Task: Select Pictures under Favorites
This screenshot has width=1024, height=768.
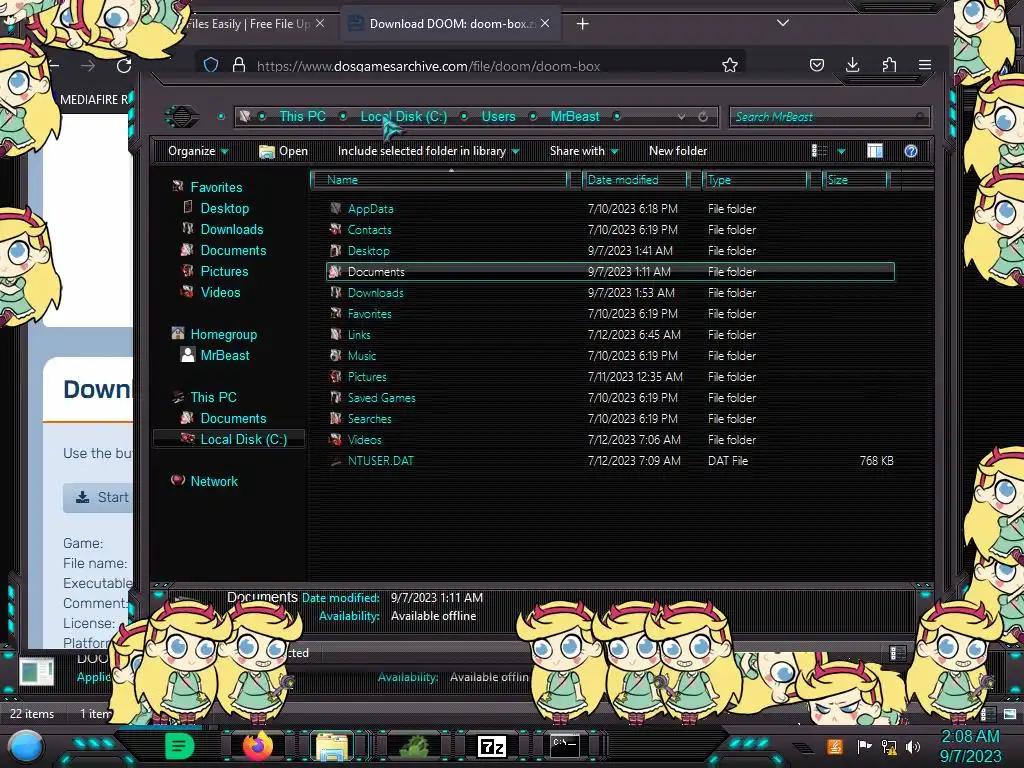Action: [x=216, y=271]
